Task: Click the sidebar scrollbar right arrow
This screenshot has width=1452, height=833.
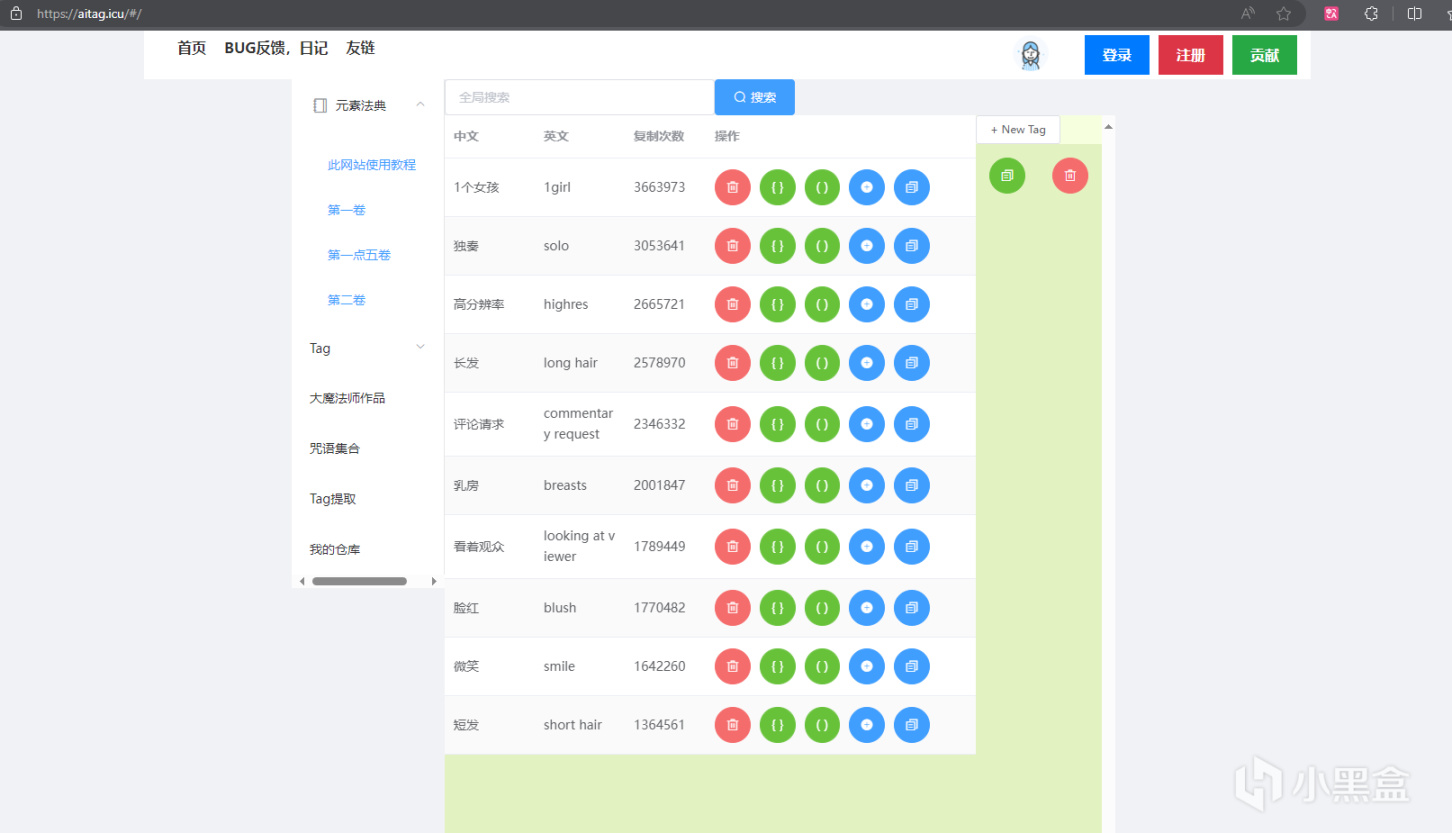Action: point(434,581)
